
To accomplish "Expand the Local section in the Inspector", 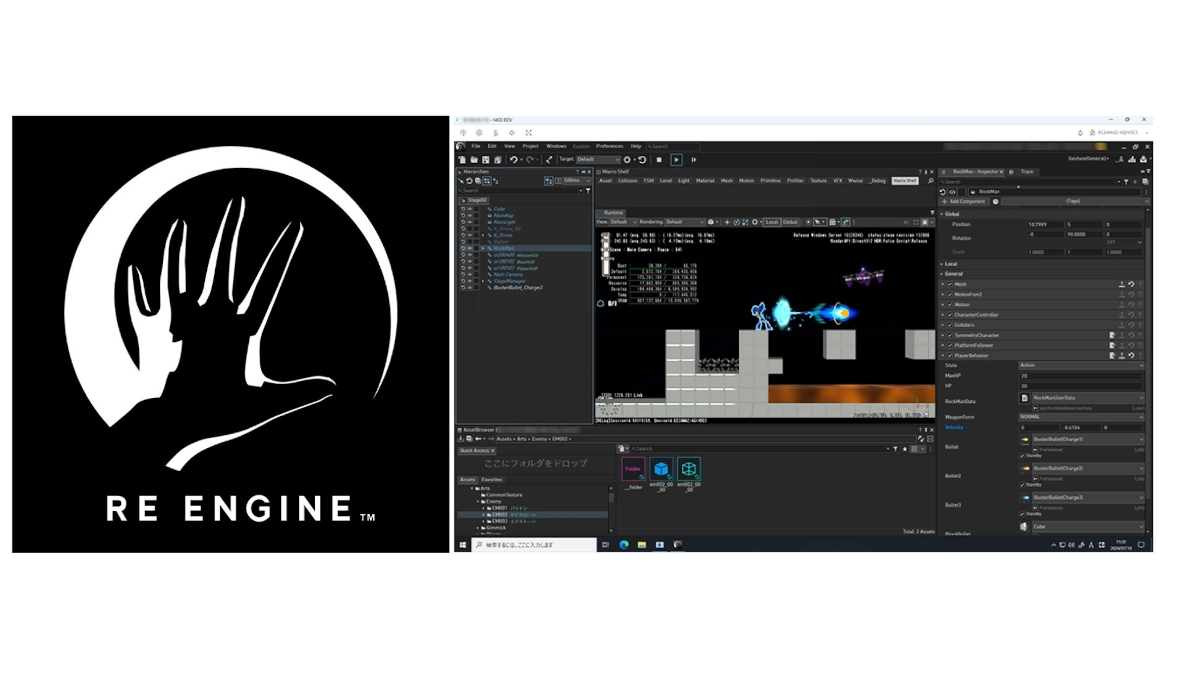I will (x=942, y=264).
